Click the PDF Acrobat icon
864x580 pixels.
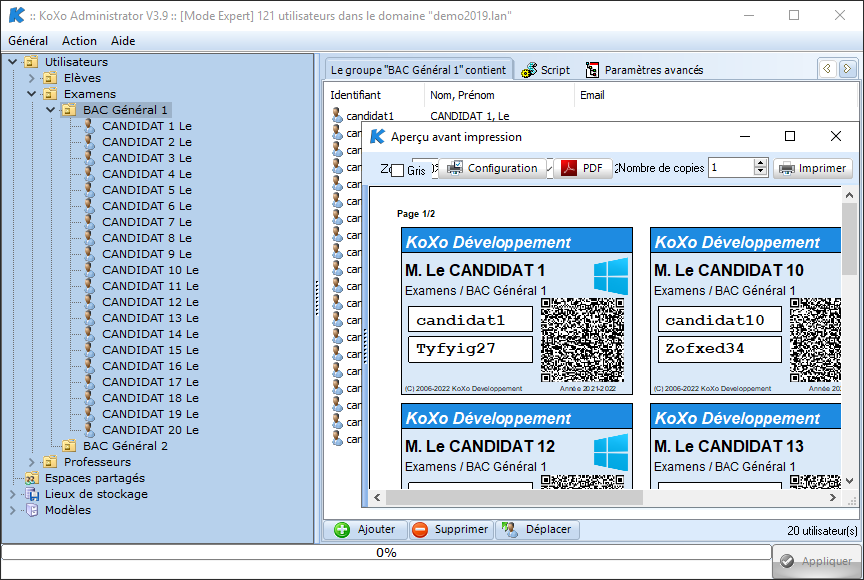tap(569, 167)
